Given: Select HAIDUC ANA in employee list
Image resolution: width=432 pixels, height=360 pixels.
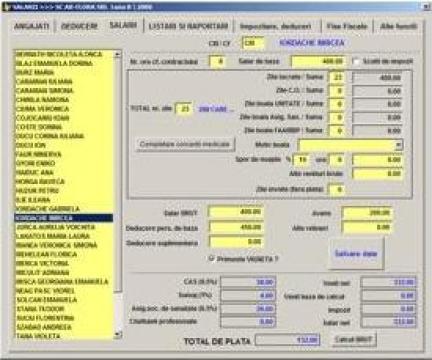Looking at the screenshot, I should [x=64, y=172].
